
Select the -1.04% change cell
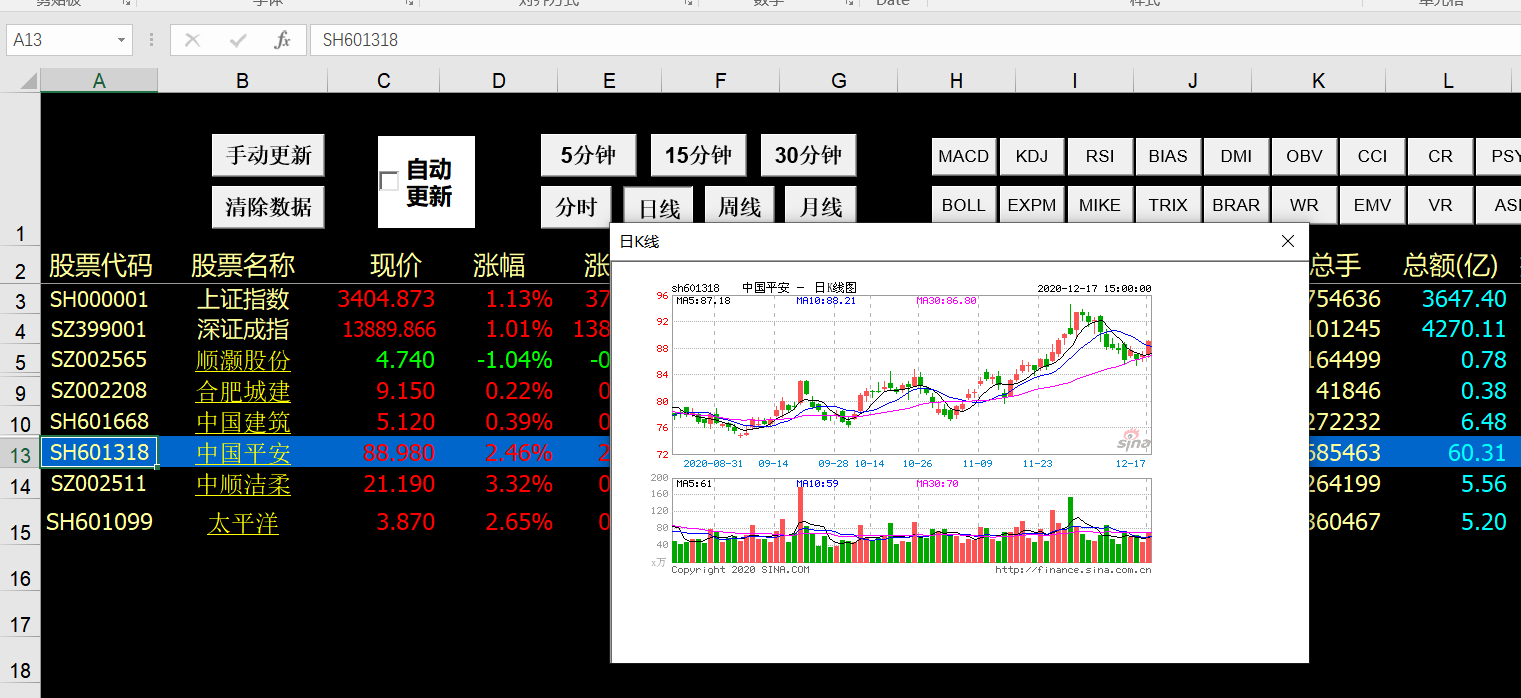500,360
